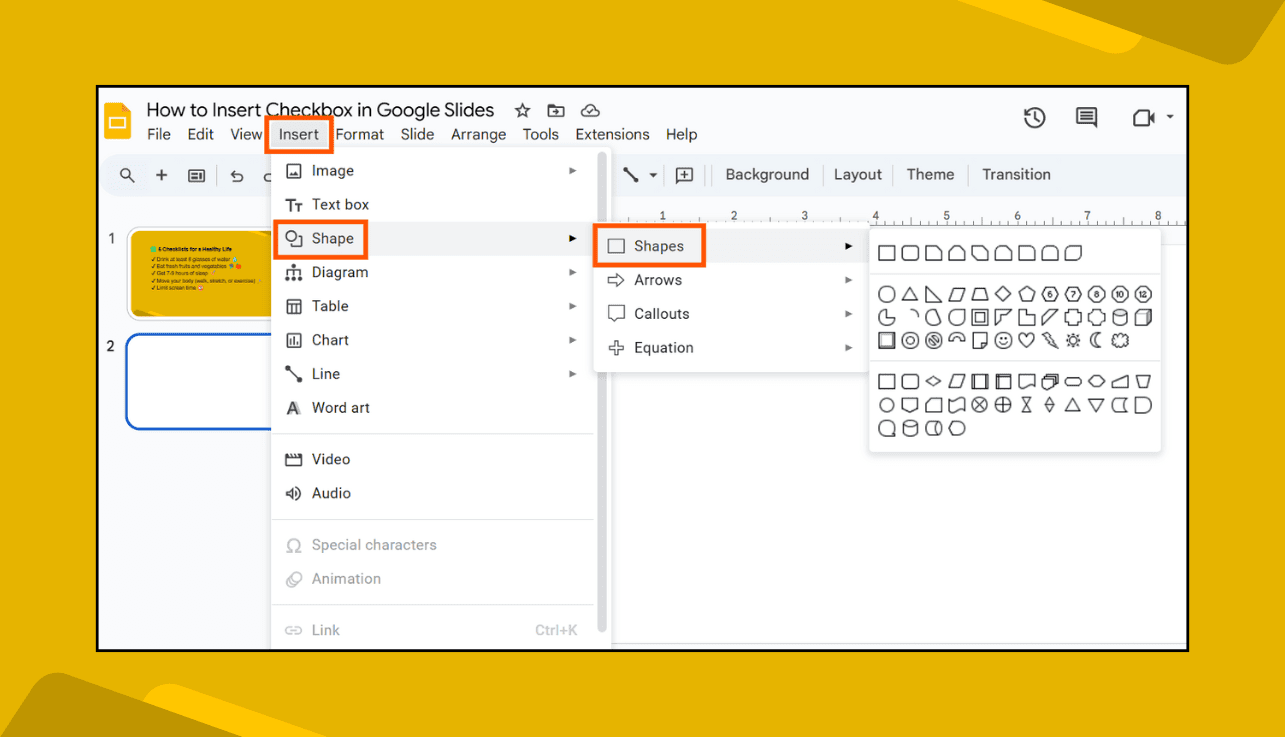Join a video call with camera icon
The image size is (1285, 737).
tap(1144, 117)
